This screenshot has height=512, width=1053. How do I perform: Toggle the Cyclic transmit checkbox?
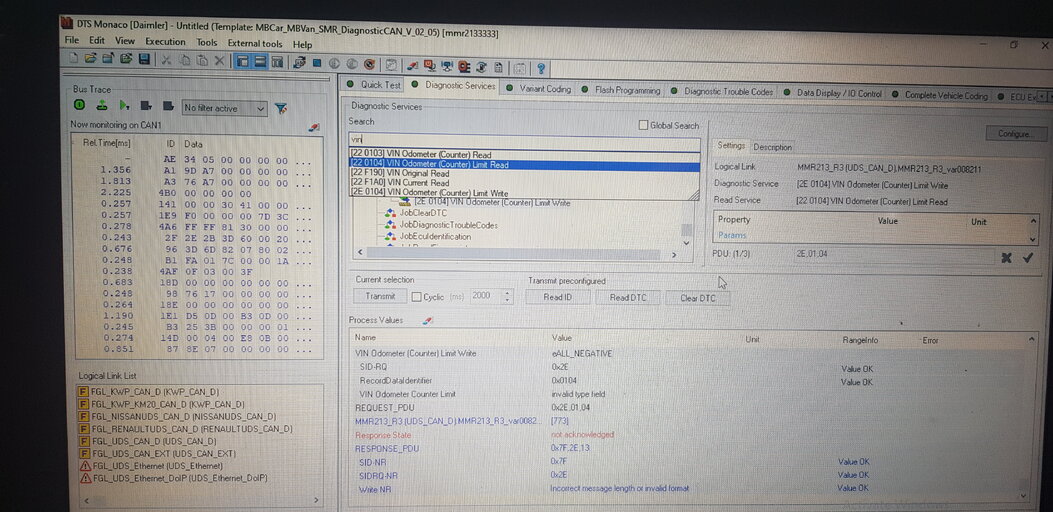click(x=416, y=297)
